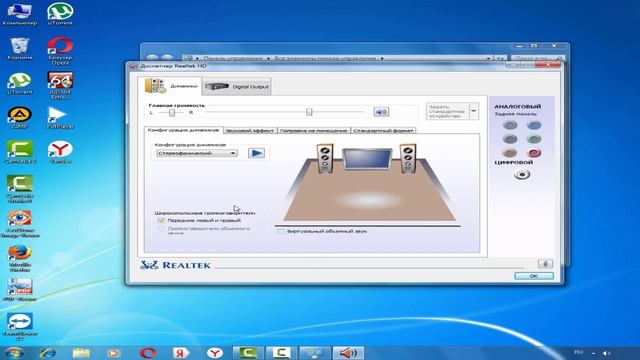Toggle the Громкоговорители объемного звука checkbox
The width and height of the screenshot is (640, 360).
pos(161,229)
